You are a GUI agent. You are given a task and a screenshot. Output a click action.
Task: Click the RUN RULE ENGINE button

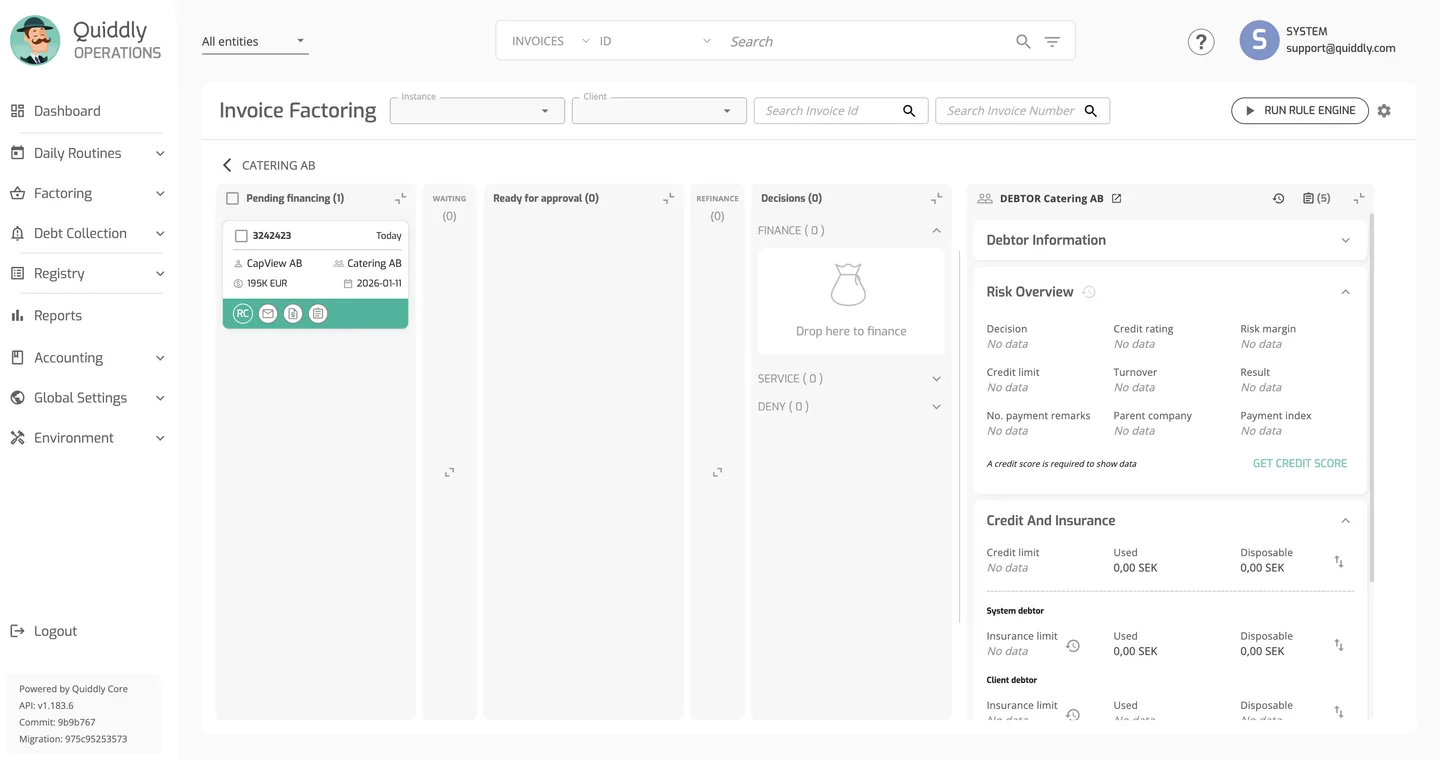pyautogui.click(x=1299, y=110)
